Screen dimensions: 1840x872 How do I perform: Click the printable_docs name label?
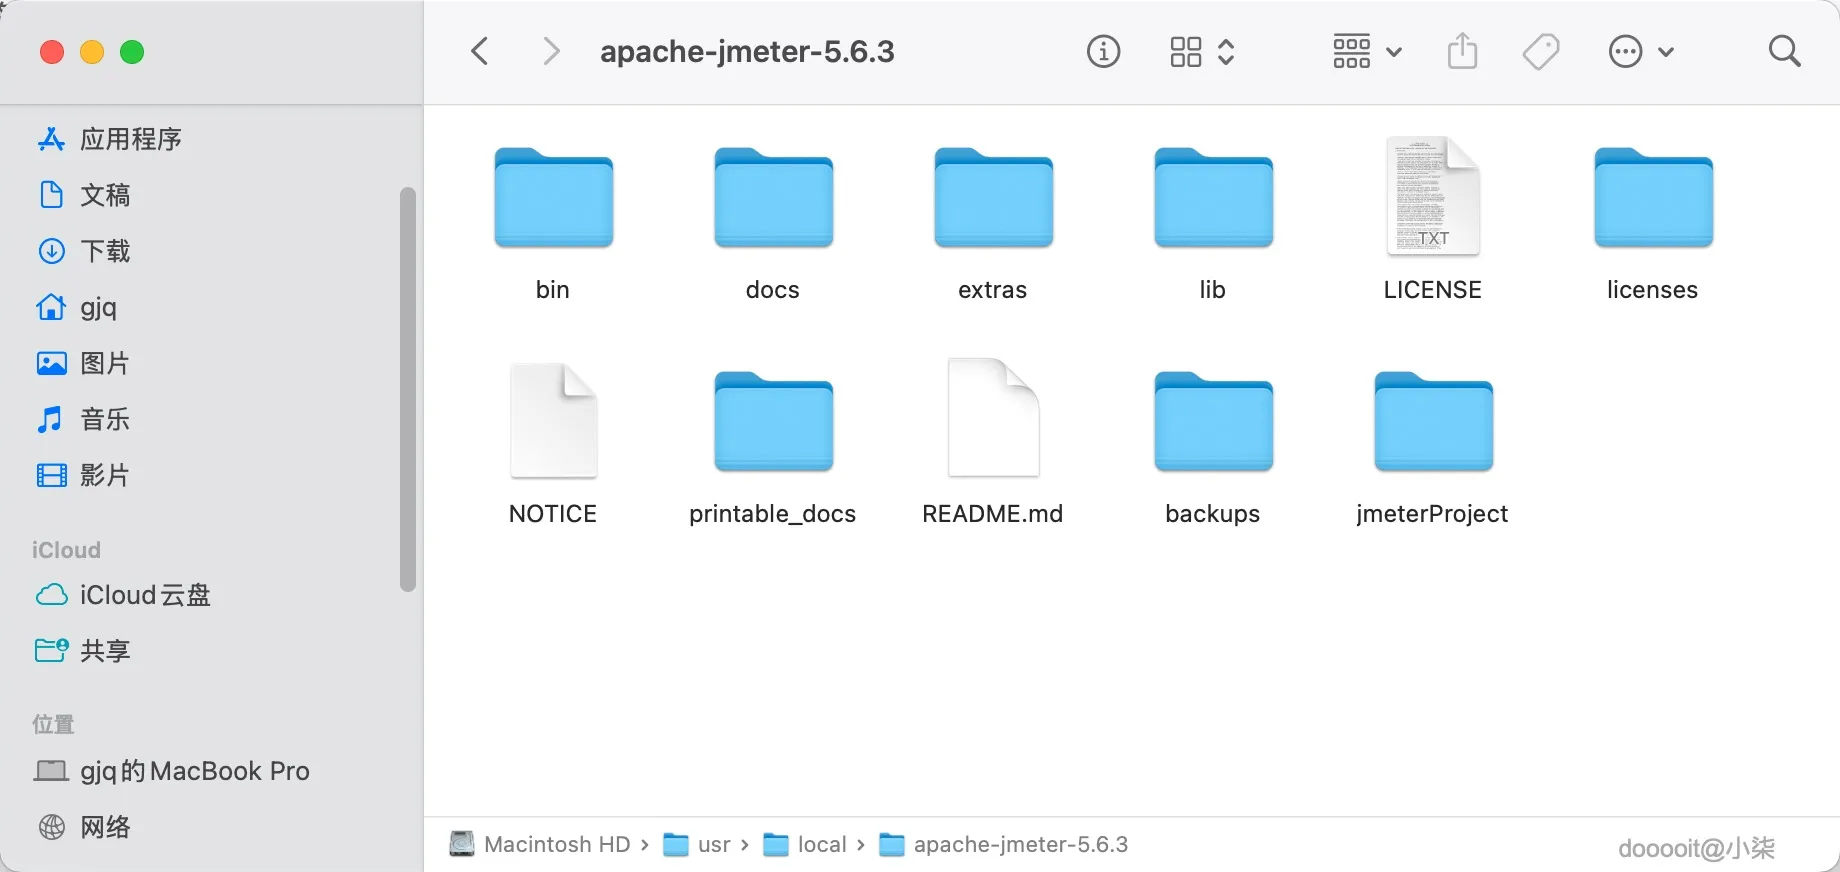pos(773,514)
